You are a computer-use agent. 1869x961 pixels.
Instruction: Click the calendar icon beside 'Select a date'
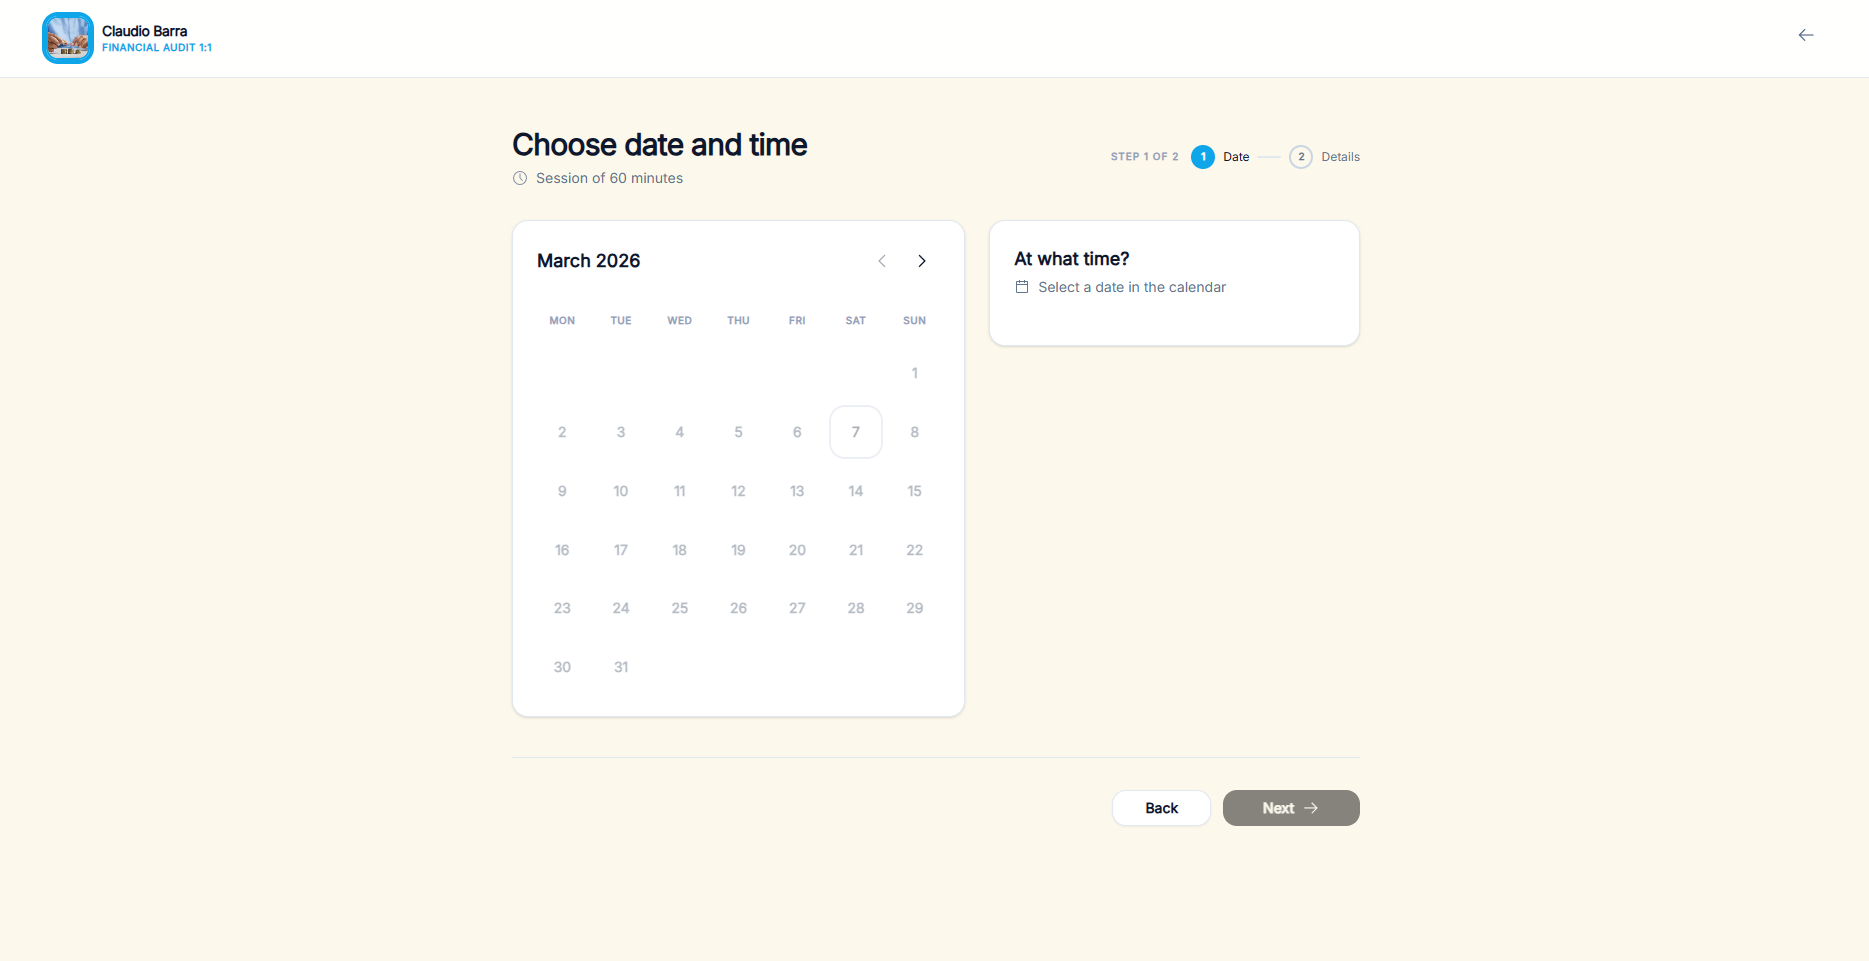pyautogui.click(x=1021, y=287)
